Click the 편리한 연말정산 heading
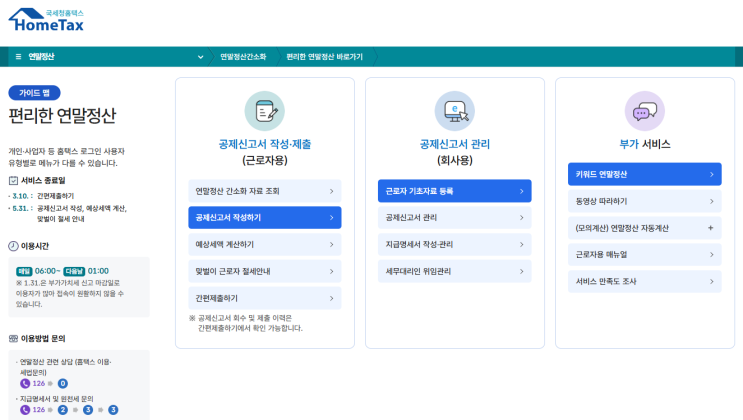 63,116
